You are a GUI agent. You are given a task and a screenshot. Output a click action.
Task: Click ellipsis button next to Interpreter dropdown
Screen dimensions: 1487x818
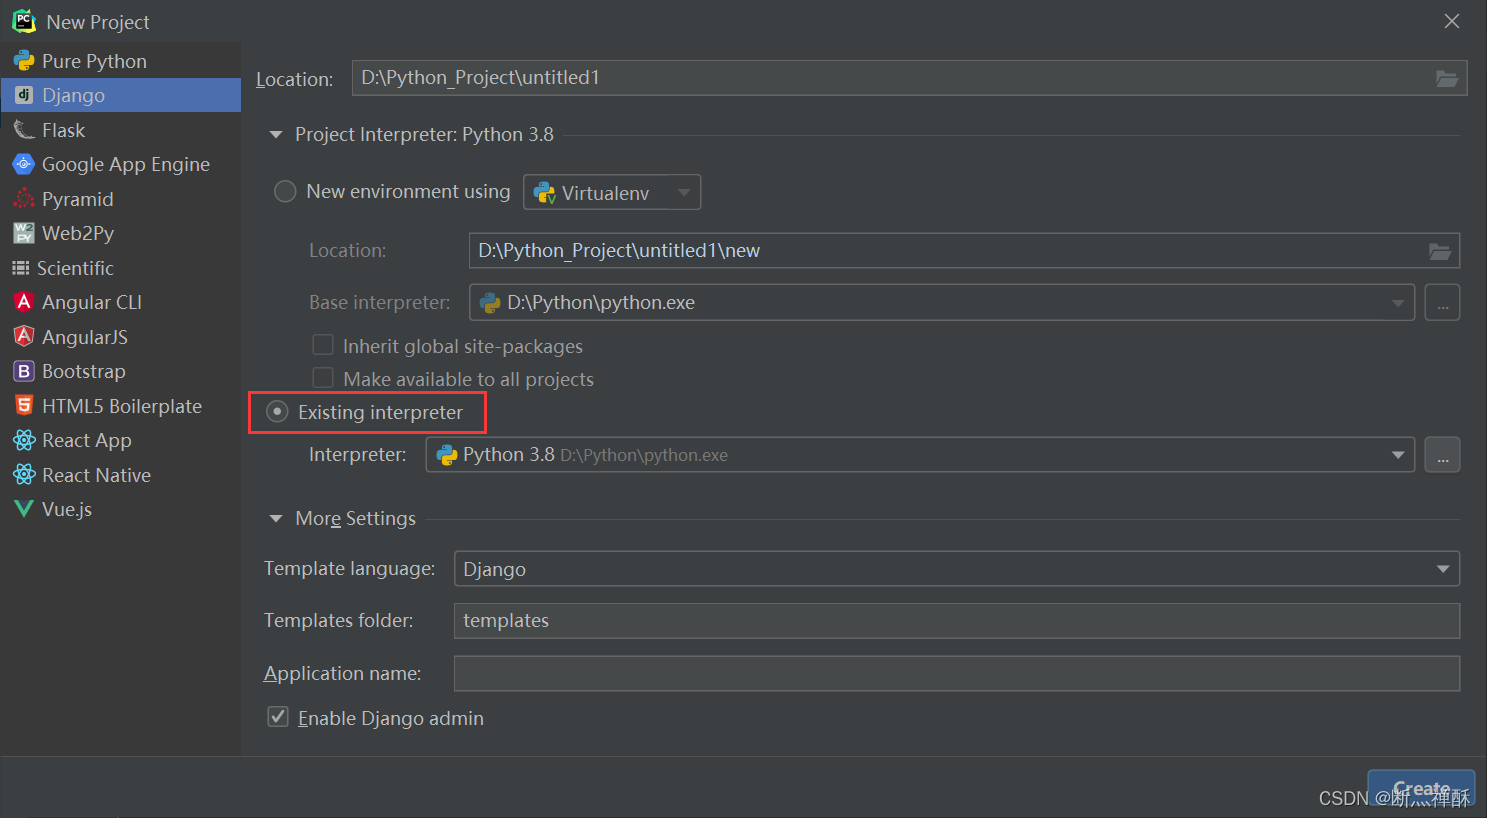pyautogui.click(x=1442, y=454)
